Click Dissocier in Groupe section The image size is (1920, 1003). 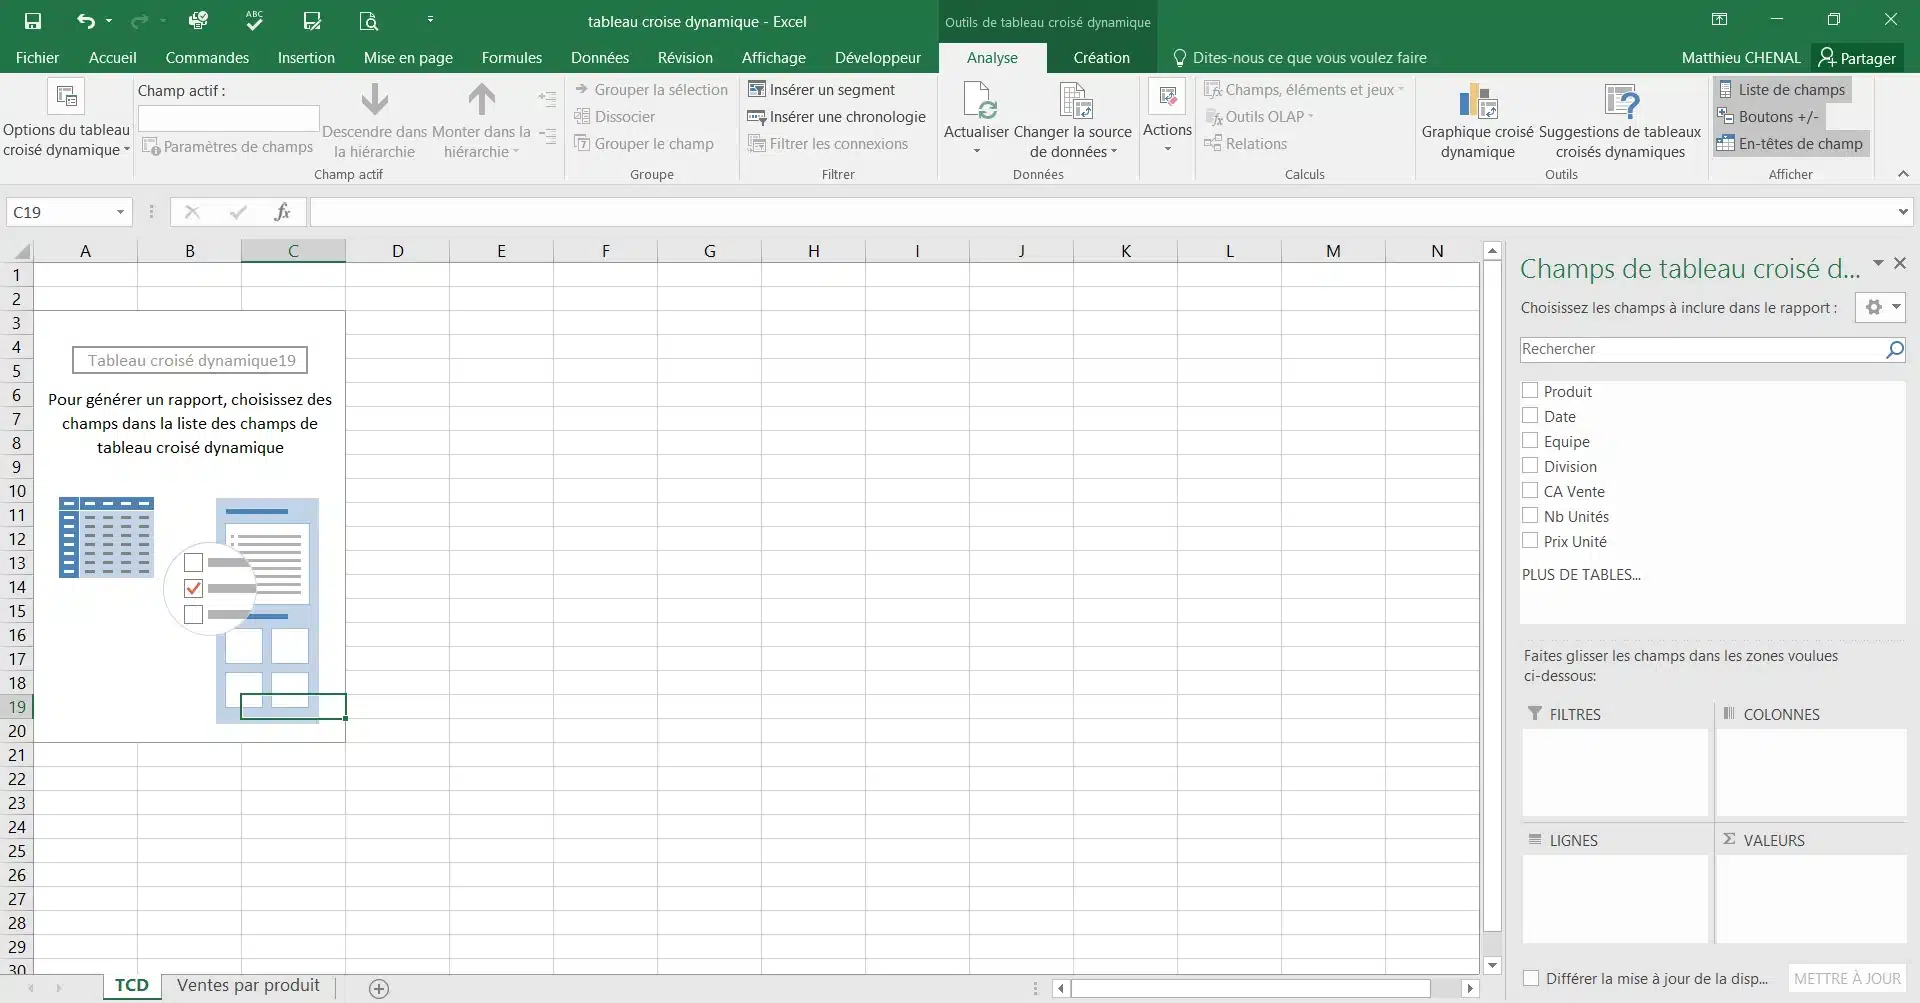coord(614,117)
